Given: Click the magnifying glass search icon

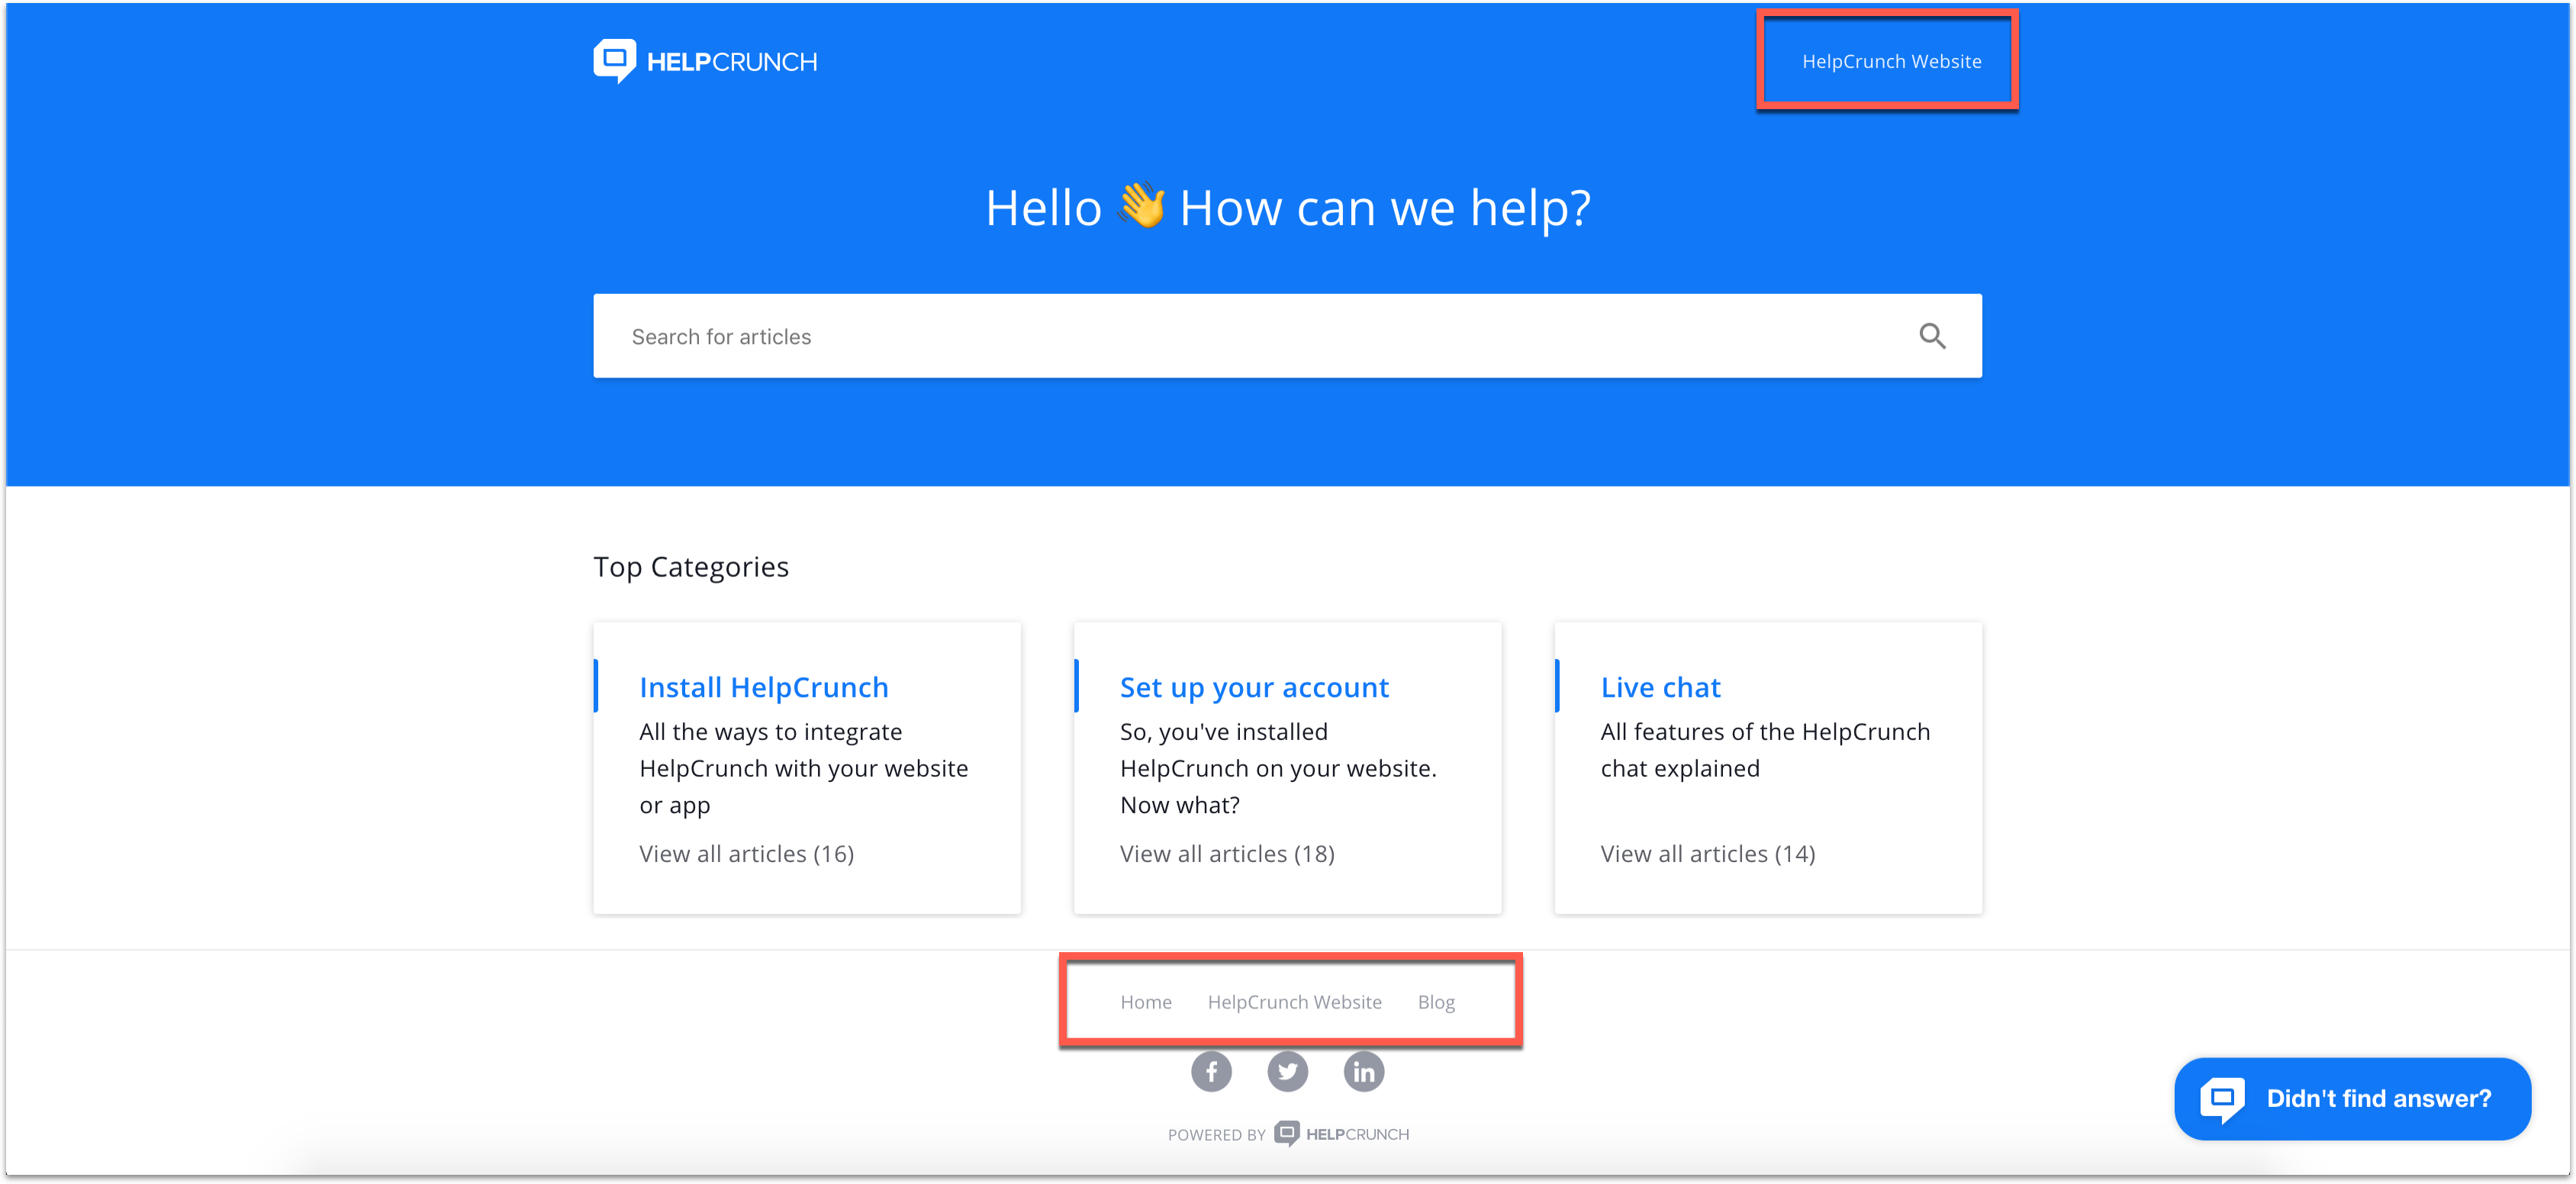Looking at the screenshot, I should 1932,336.
